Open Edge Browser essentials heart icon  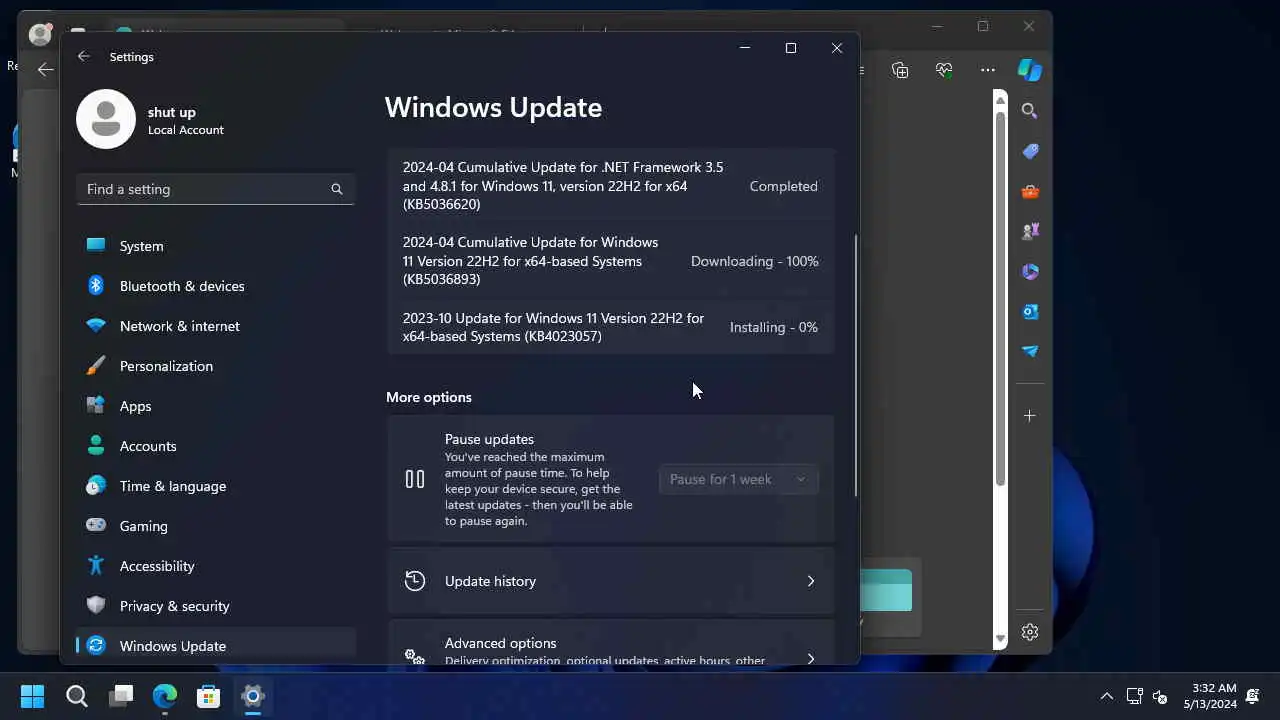(x=944, y=70)
